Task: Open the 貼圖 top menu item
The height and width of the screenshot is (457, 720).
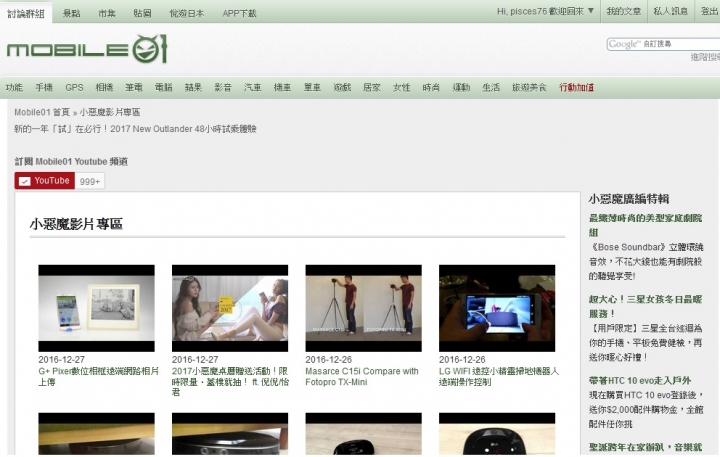Action: [142, 13]
